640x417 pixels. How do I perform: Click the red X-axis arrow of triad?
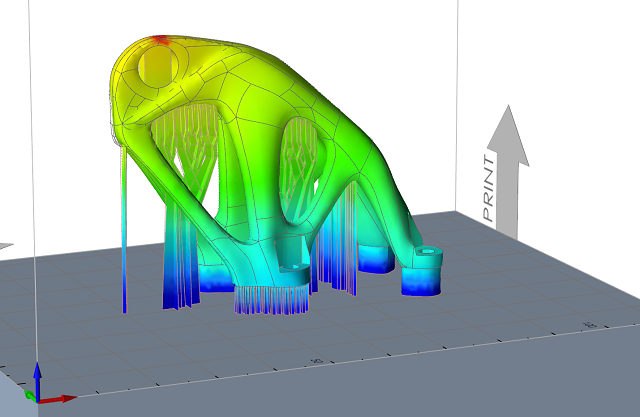[60, 398]
